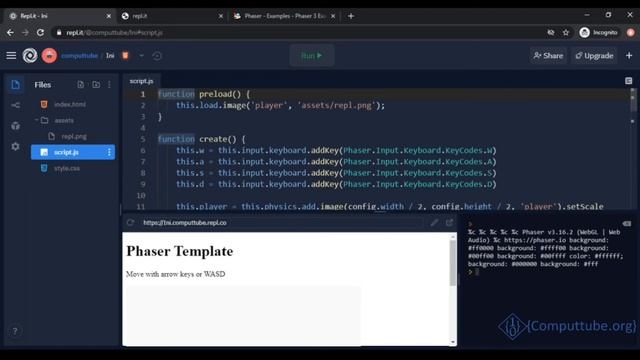Click the Upgrade button
The image size is (640, 360).
[x=594, y=56]
